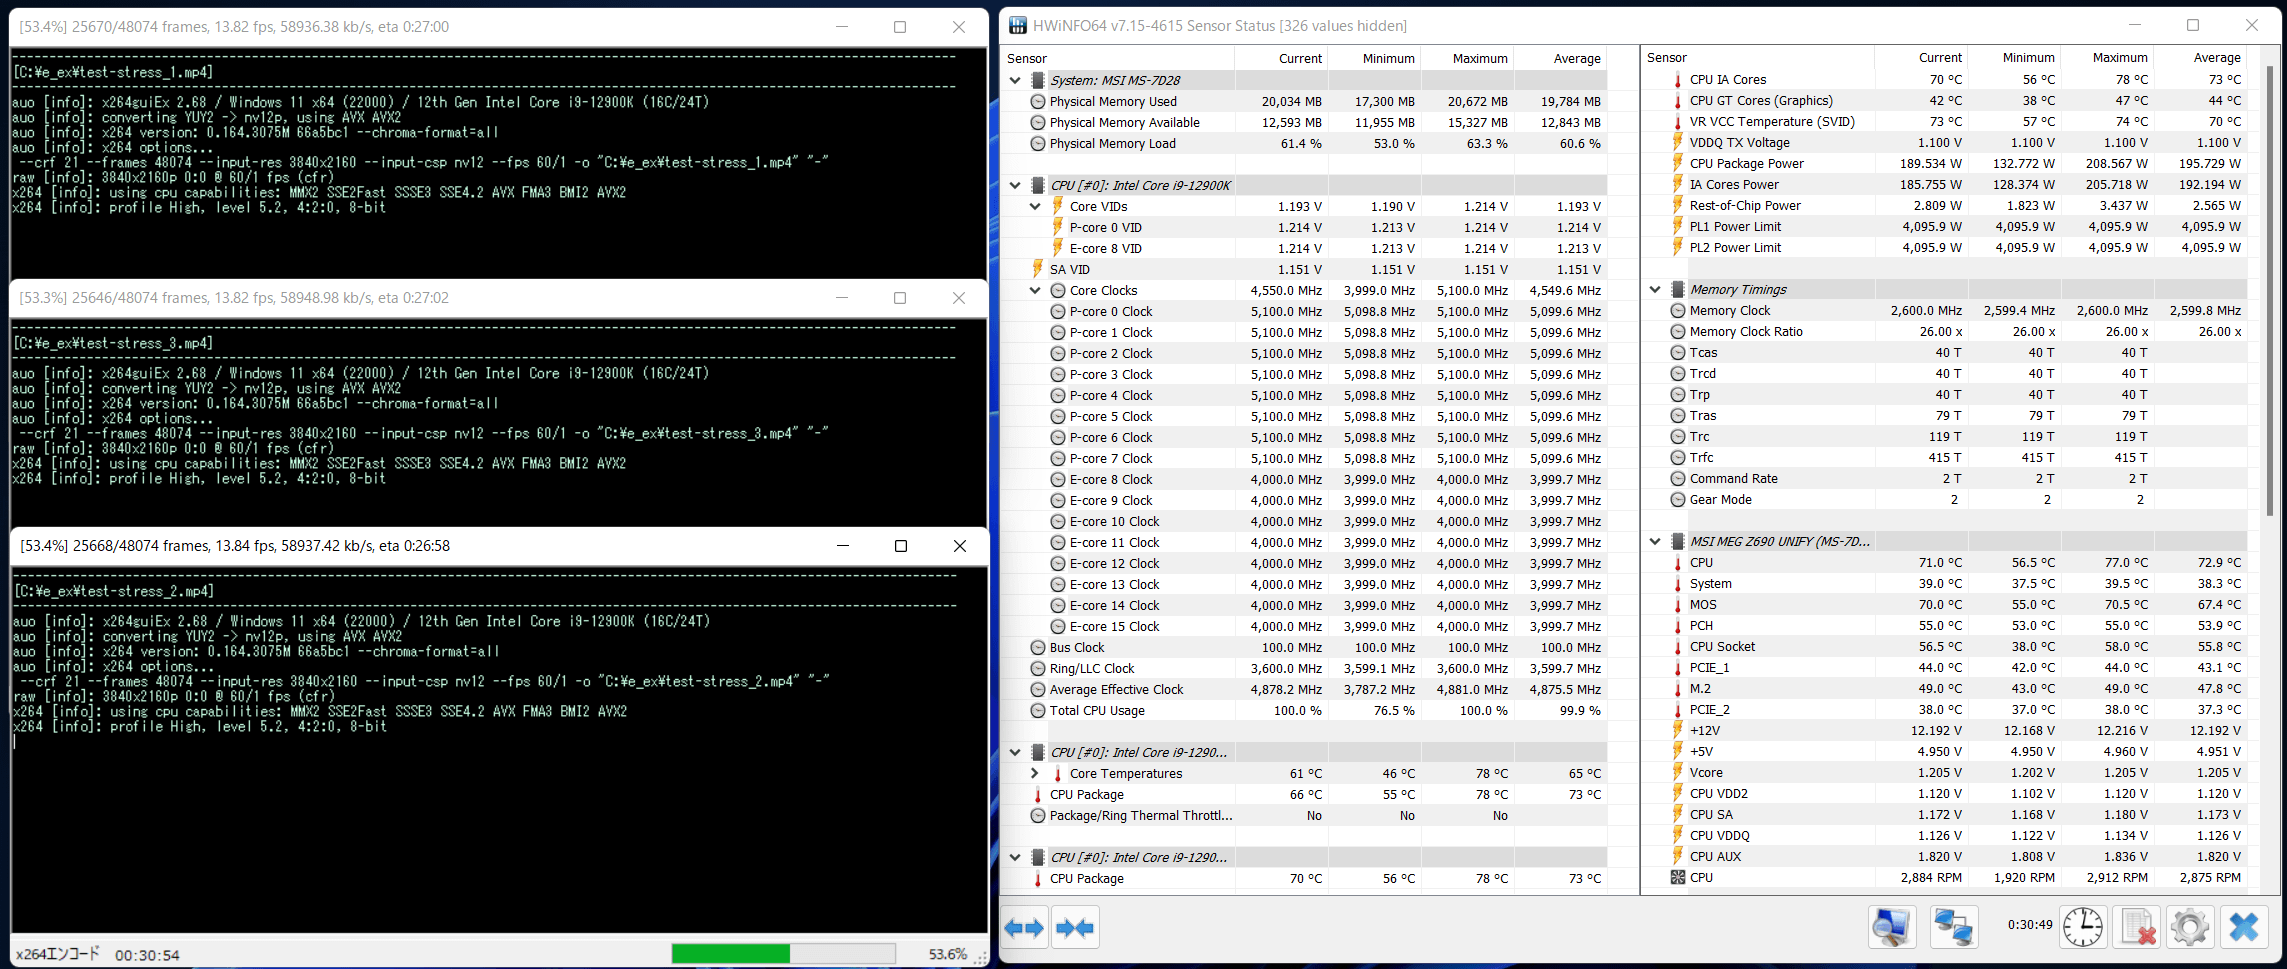This screenshot has width=2287, height=969.
Task: Click the expand columns arrows button in HWiNFO
Action: pyautogui.click(x=1025, y=928)
